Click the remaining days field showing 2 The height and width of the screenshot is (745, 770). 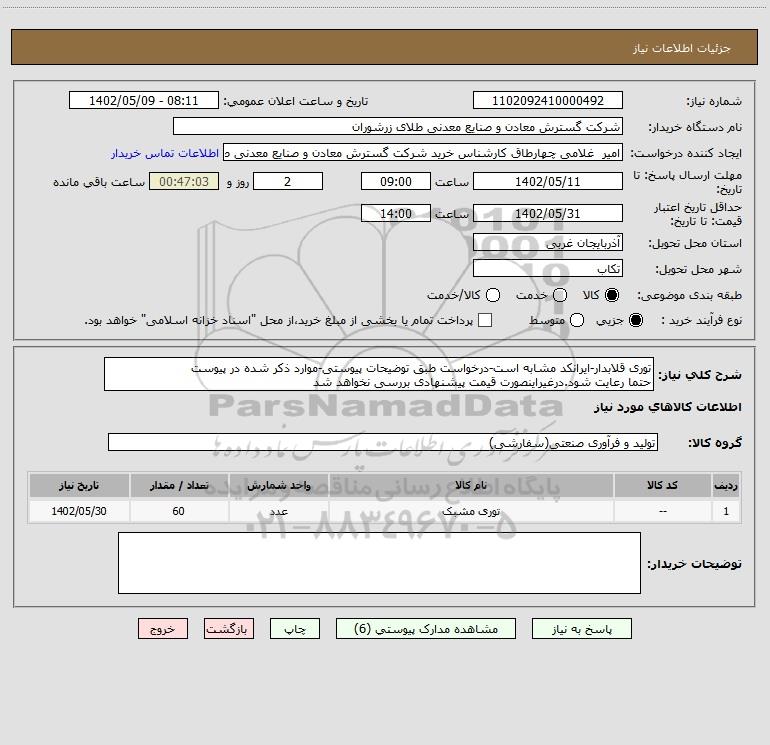[x=288, y=181]
